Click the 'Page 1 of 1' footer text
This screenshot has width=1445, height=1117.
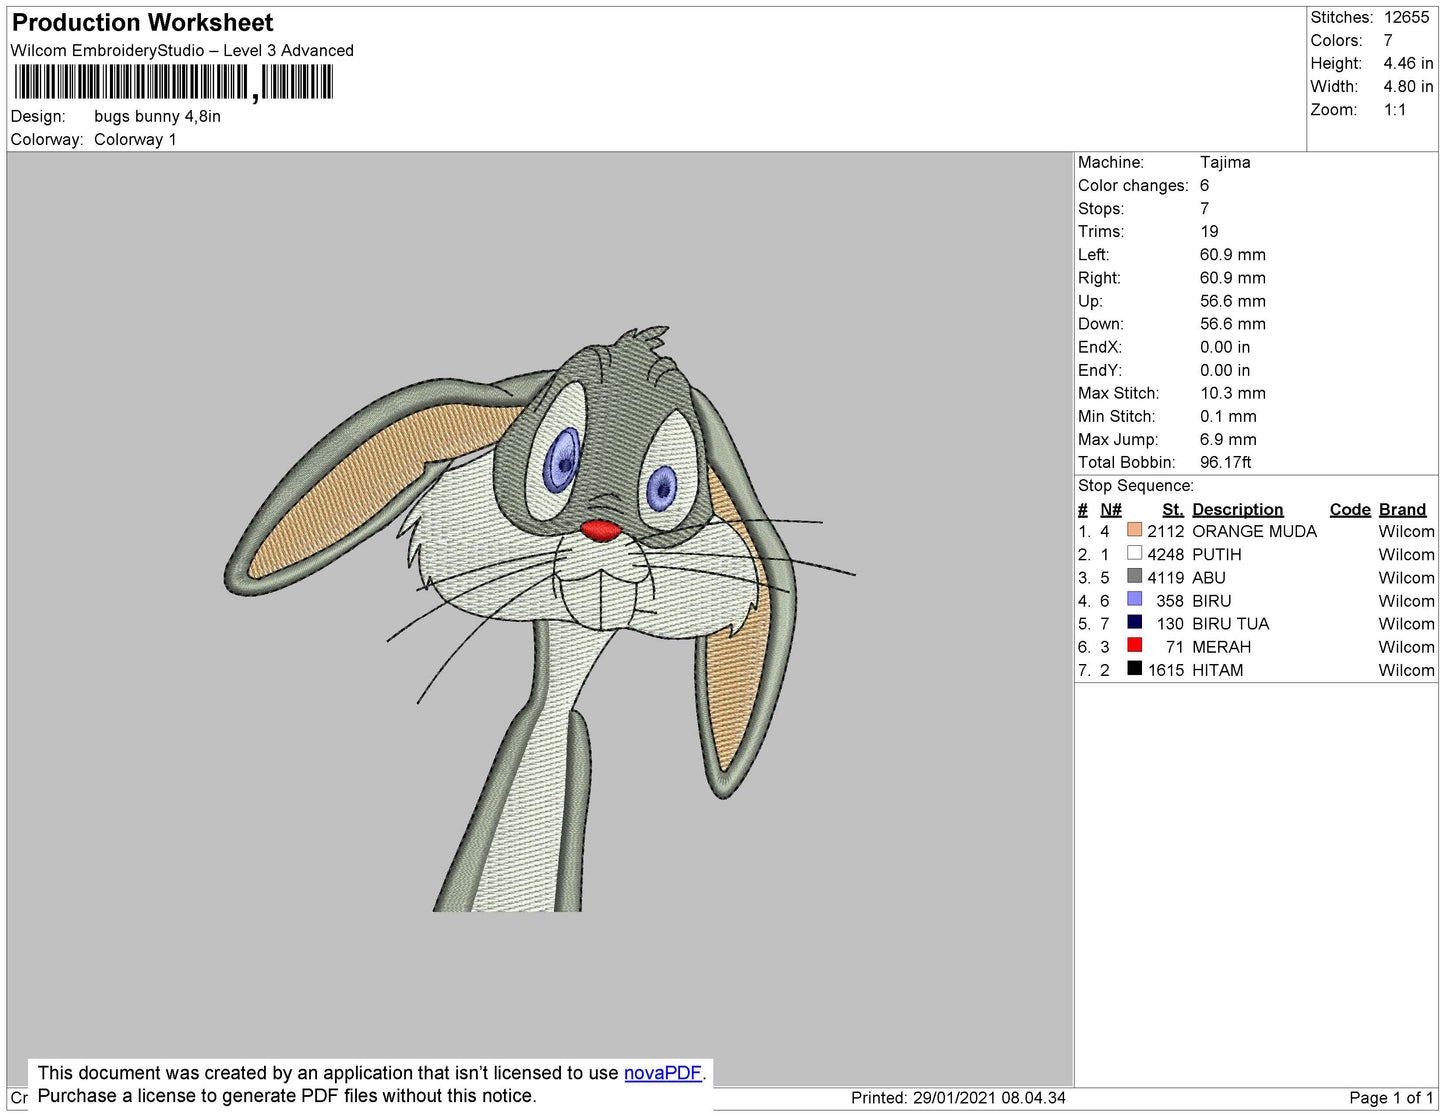(x=1391, y=1097)
